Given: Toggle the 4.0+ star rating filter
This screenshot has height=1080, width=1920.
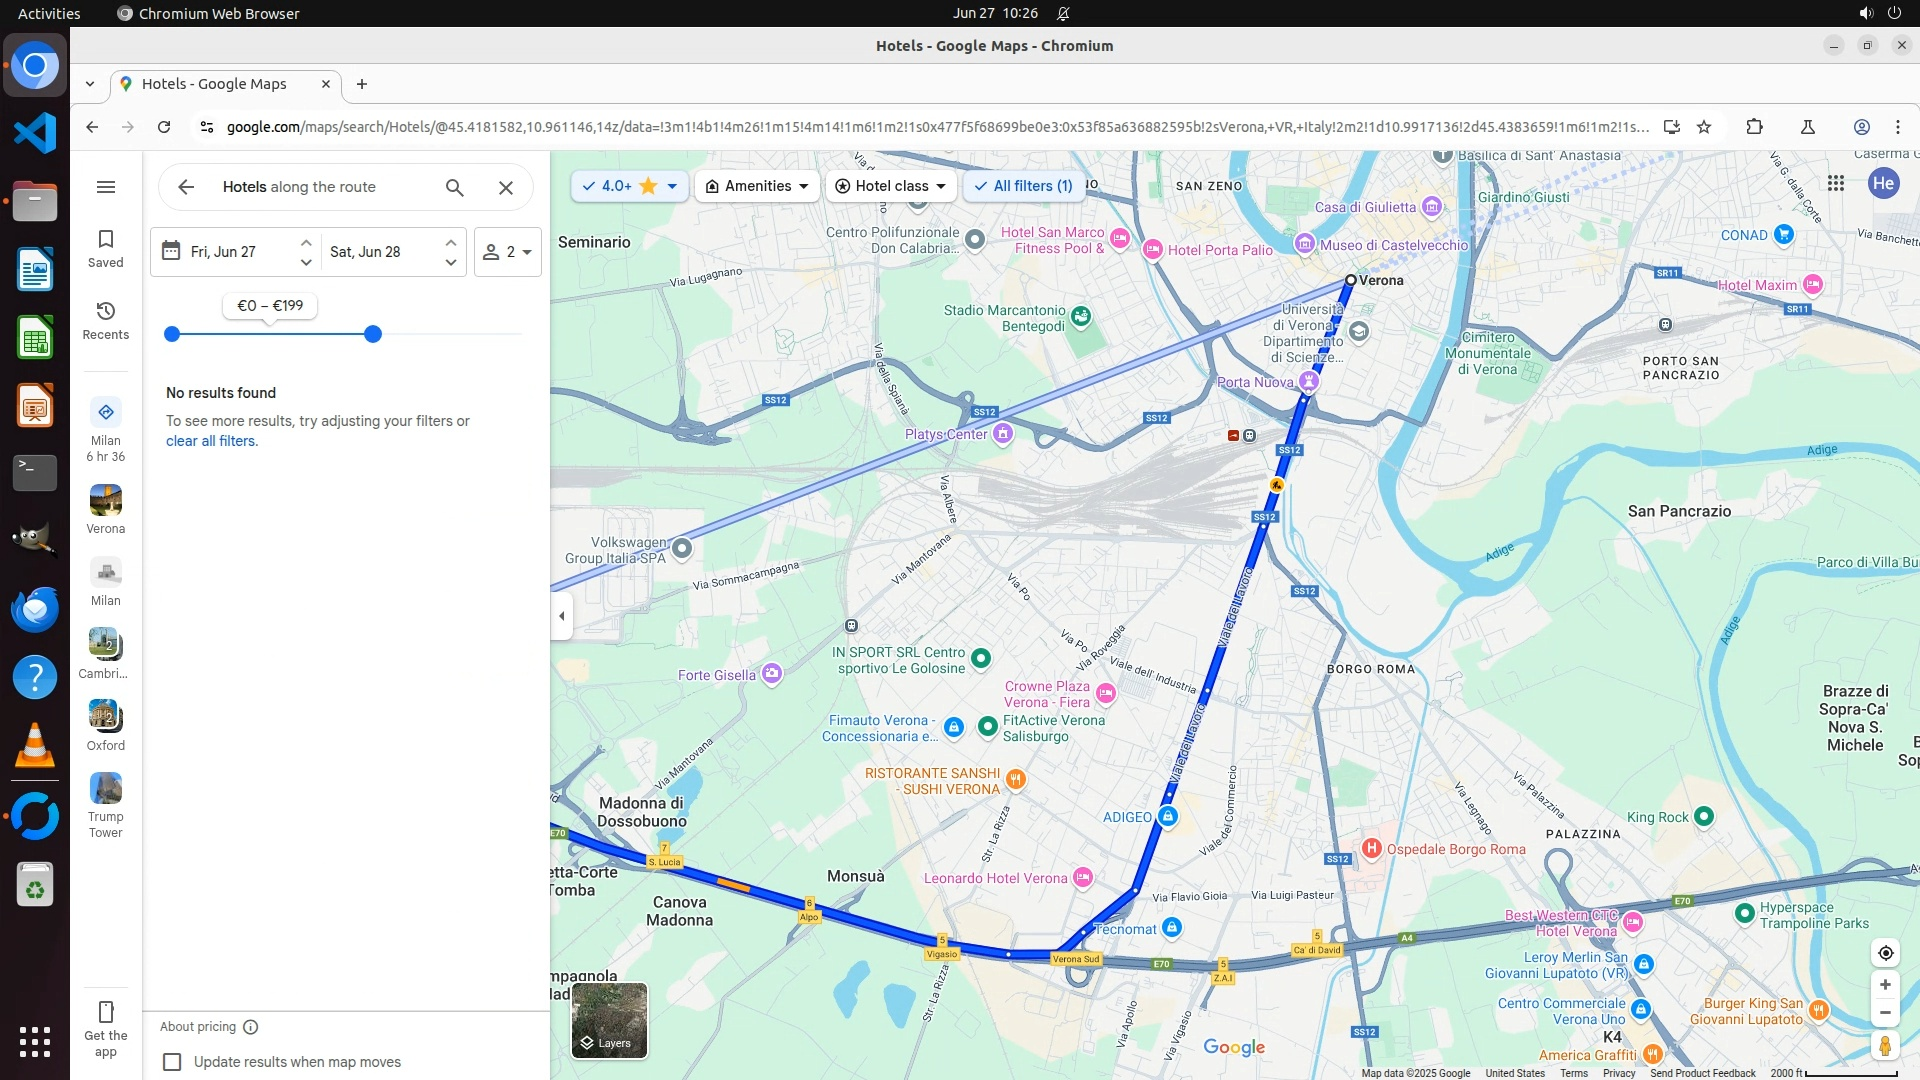Looking at the screenshot, I should [x=629, y=186].
